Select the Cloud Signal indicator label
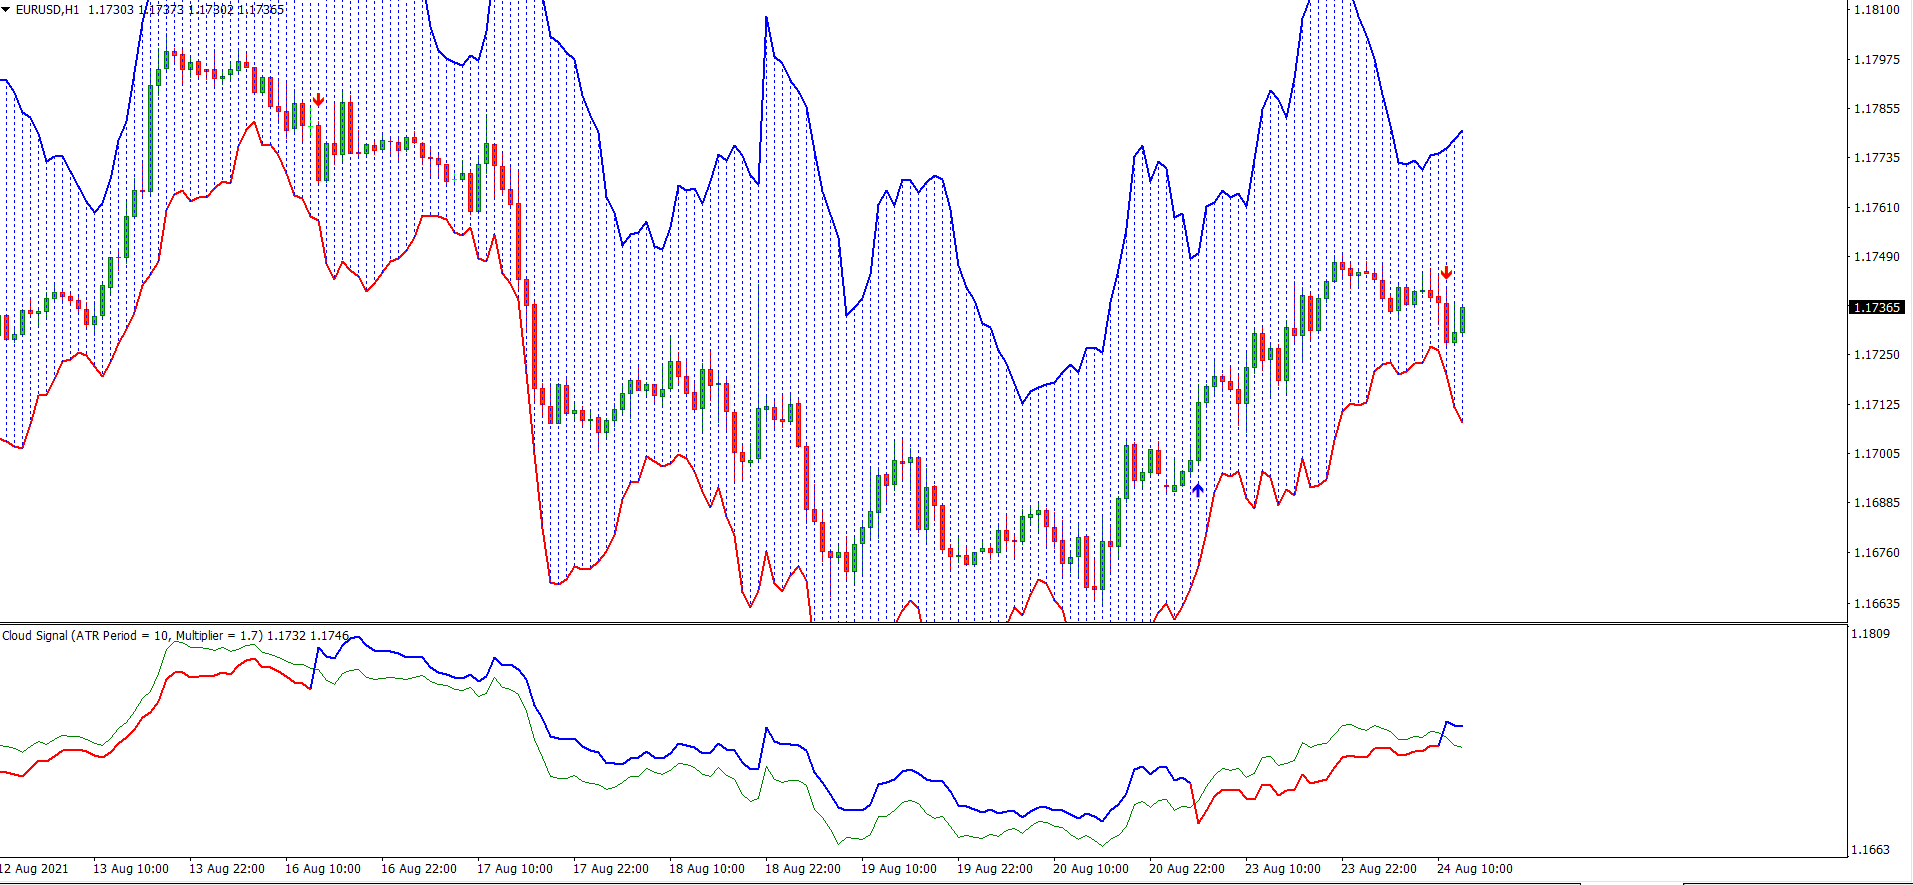The height and width of the screenshot is (885, 1913). [x=132, y=635]
